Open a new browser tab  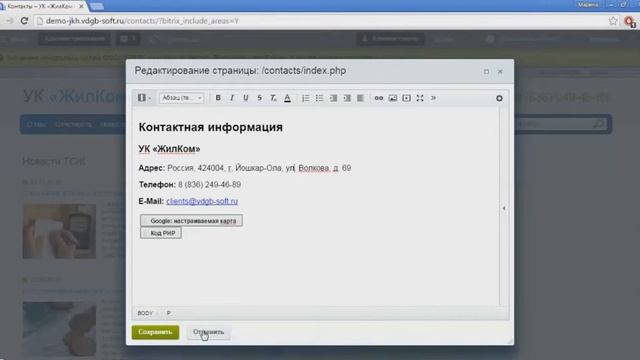click(x=96, y=6)
